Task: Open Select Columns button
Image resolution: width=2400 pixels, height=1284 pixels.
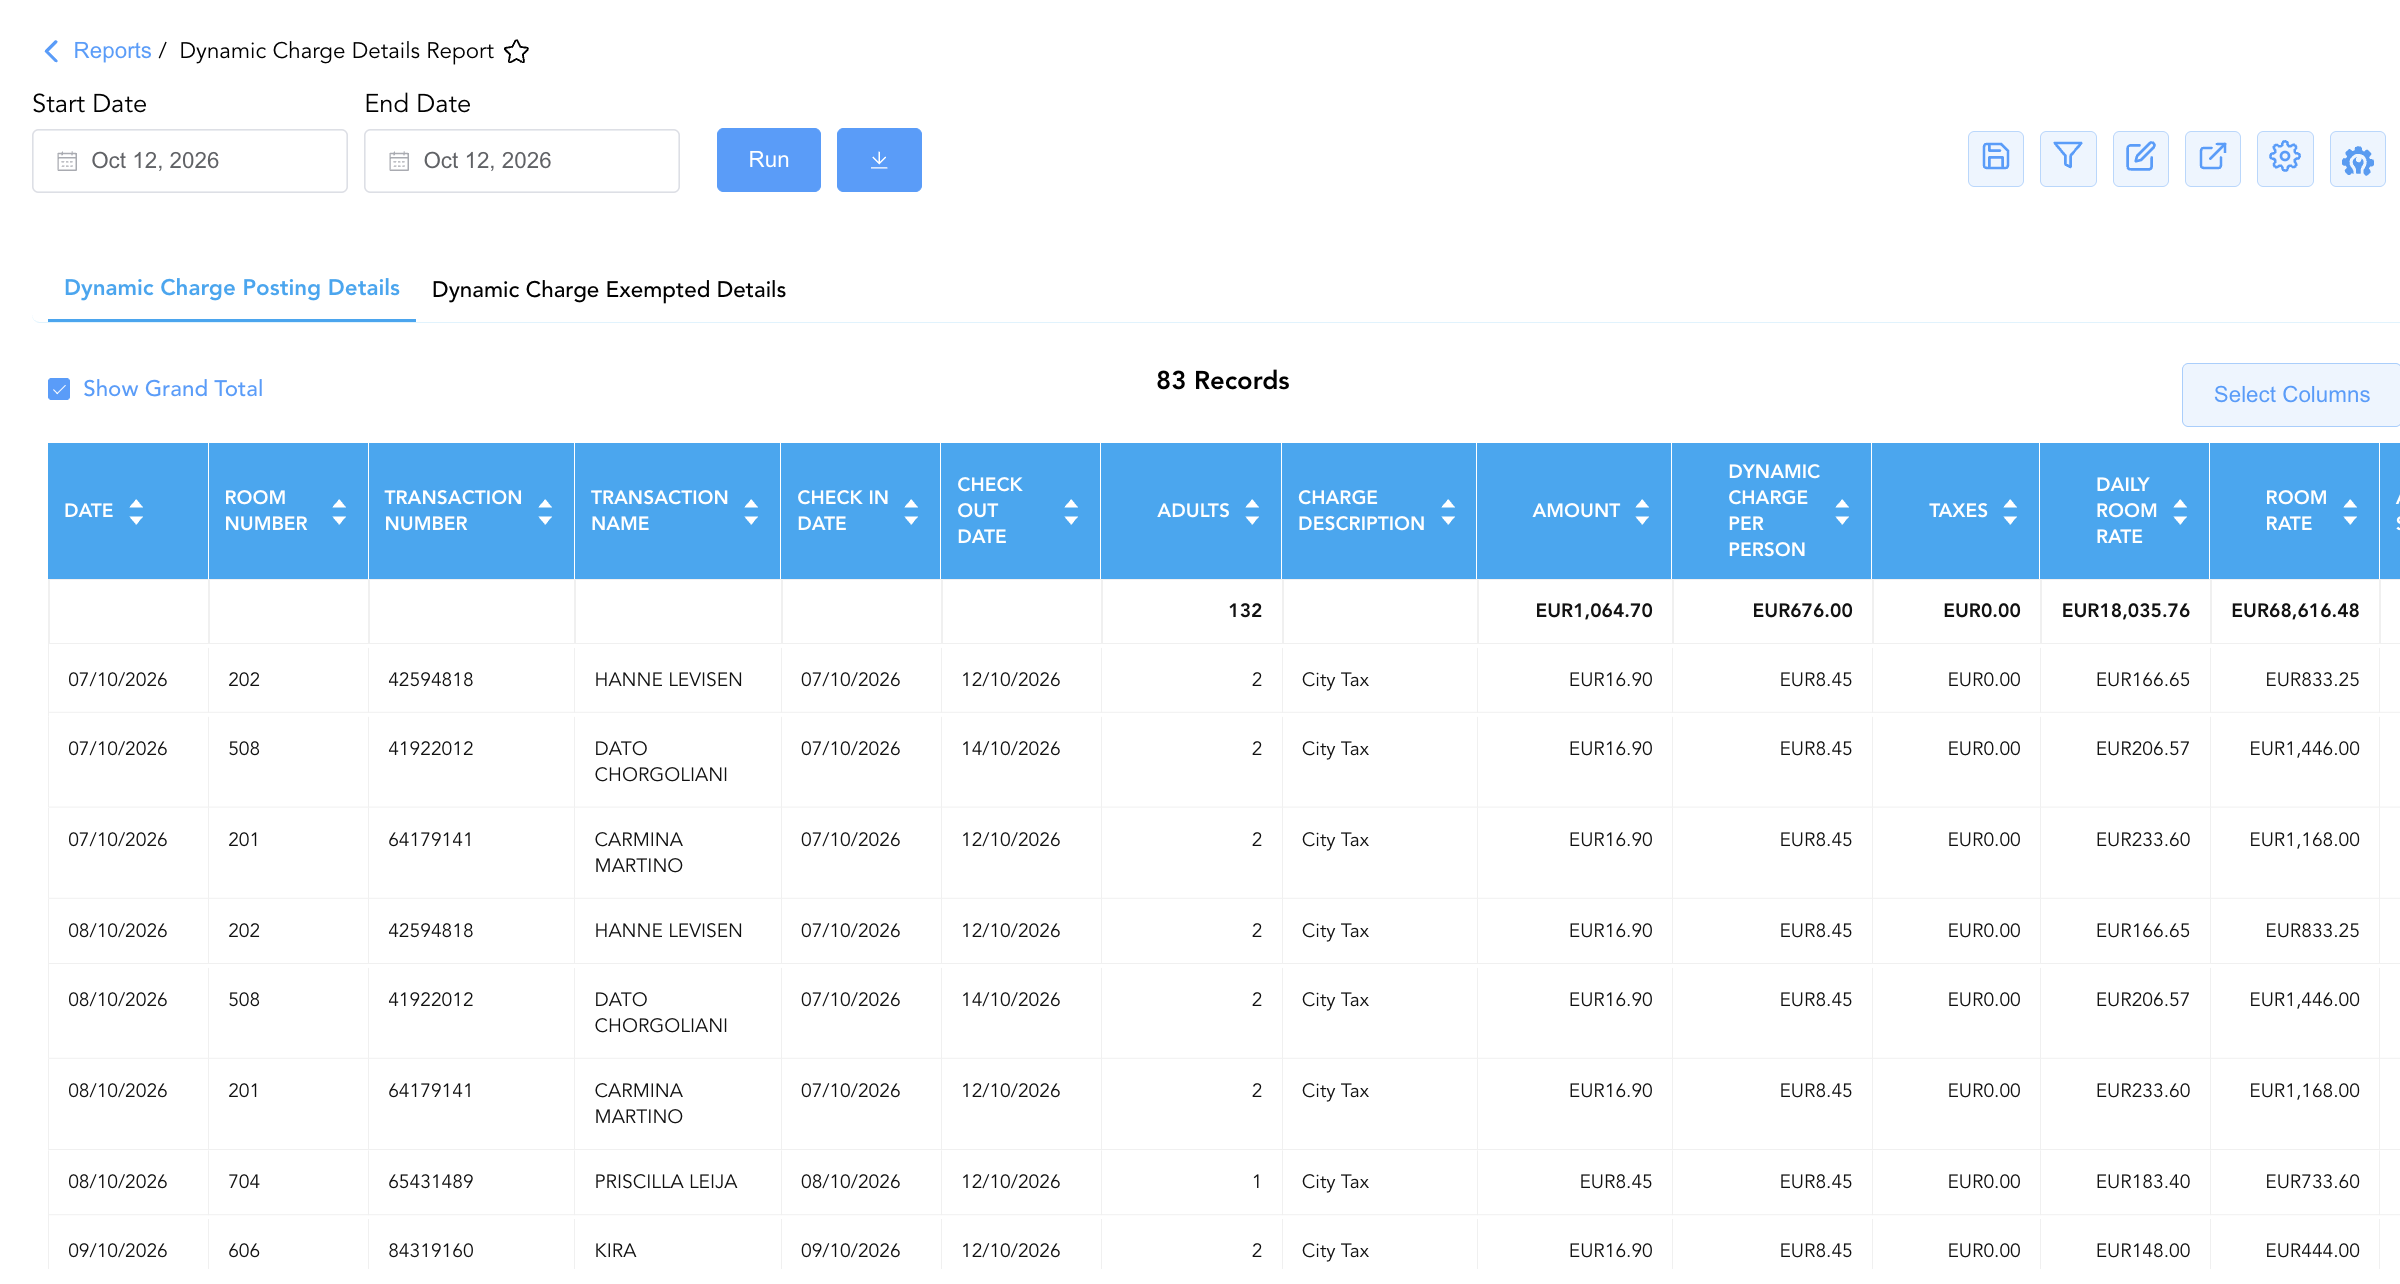Action: point(2291,395)
